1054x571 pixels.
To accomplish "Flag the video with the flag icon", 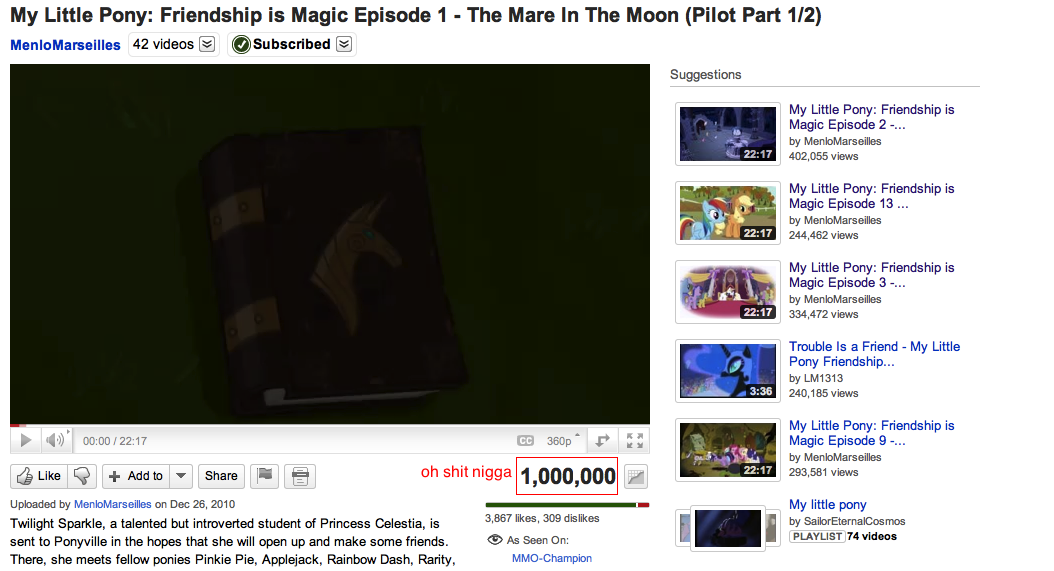I will (x=265, y=476).
